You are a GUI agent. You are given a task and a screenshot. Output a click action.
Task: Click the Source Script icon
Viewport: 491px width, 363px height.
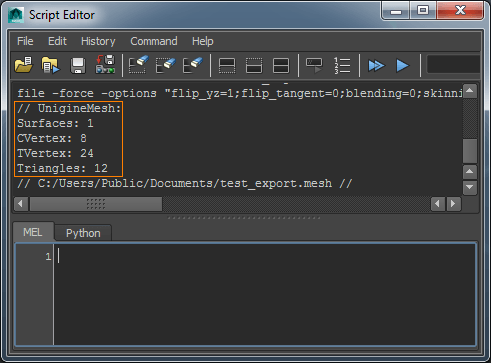point(50,65)
